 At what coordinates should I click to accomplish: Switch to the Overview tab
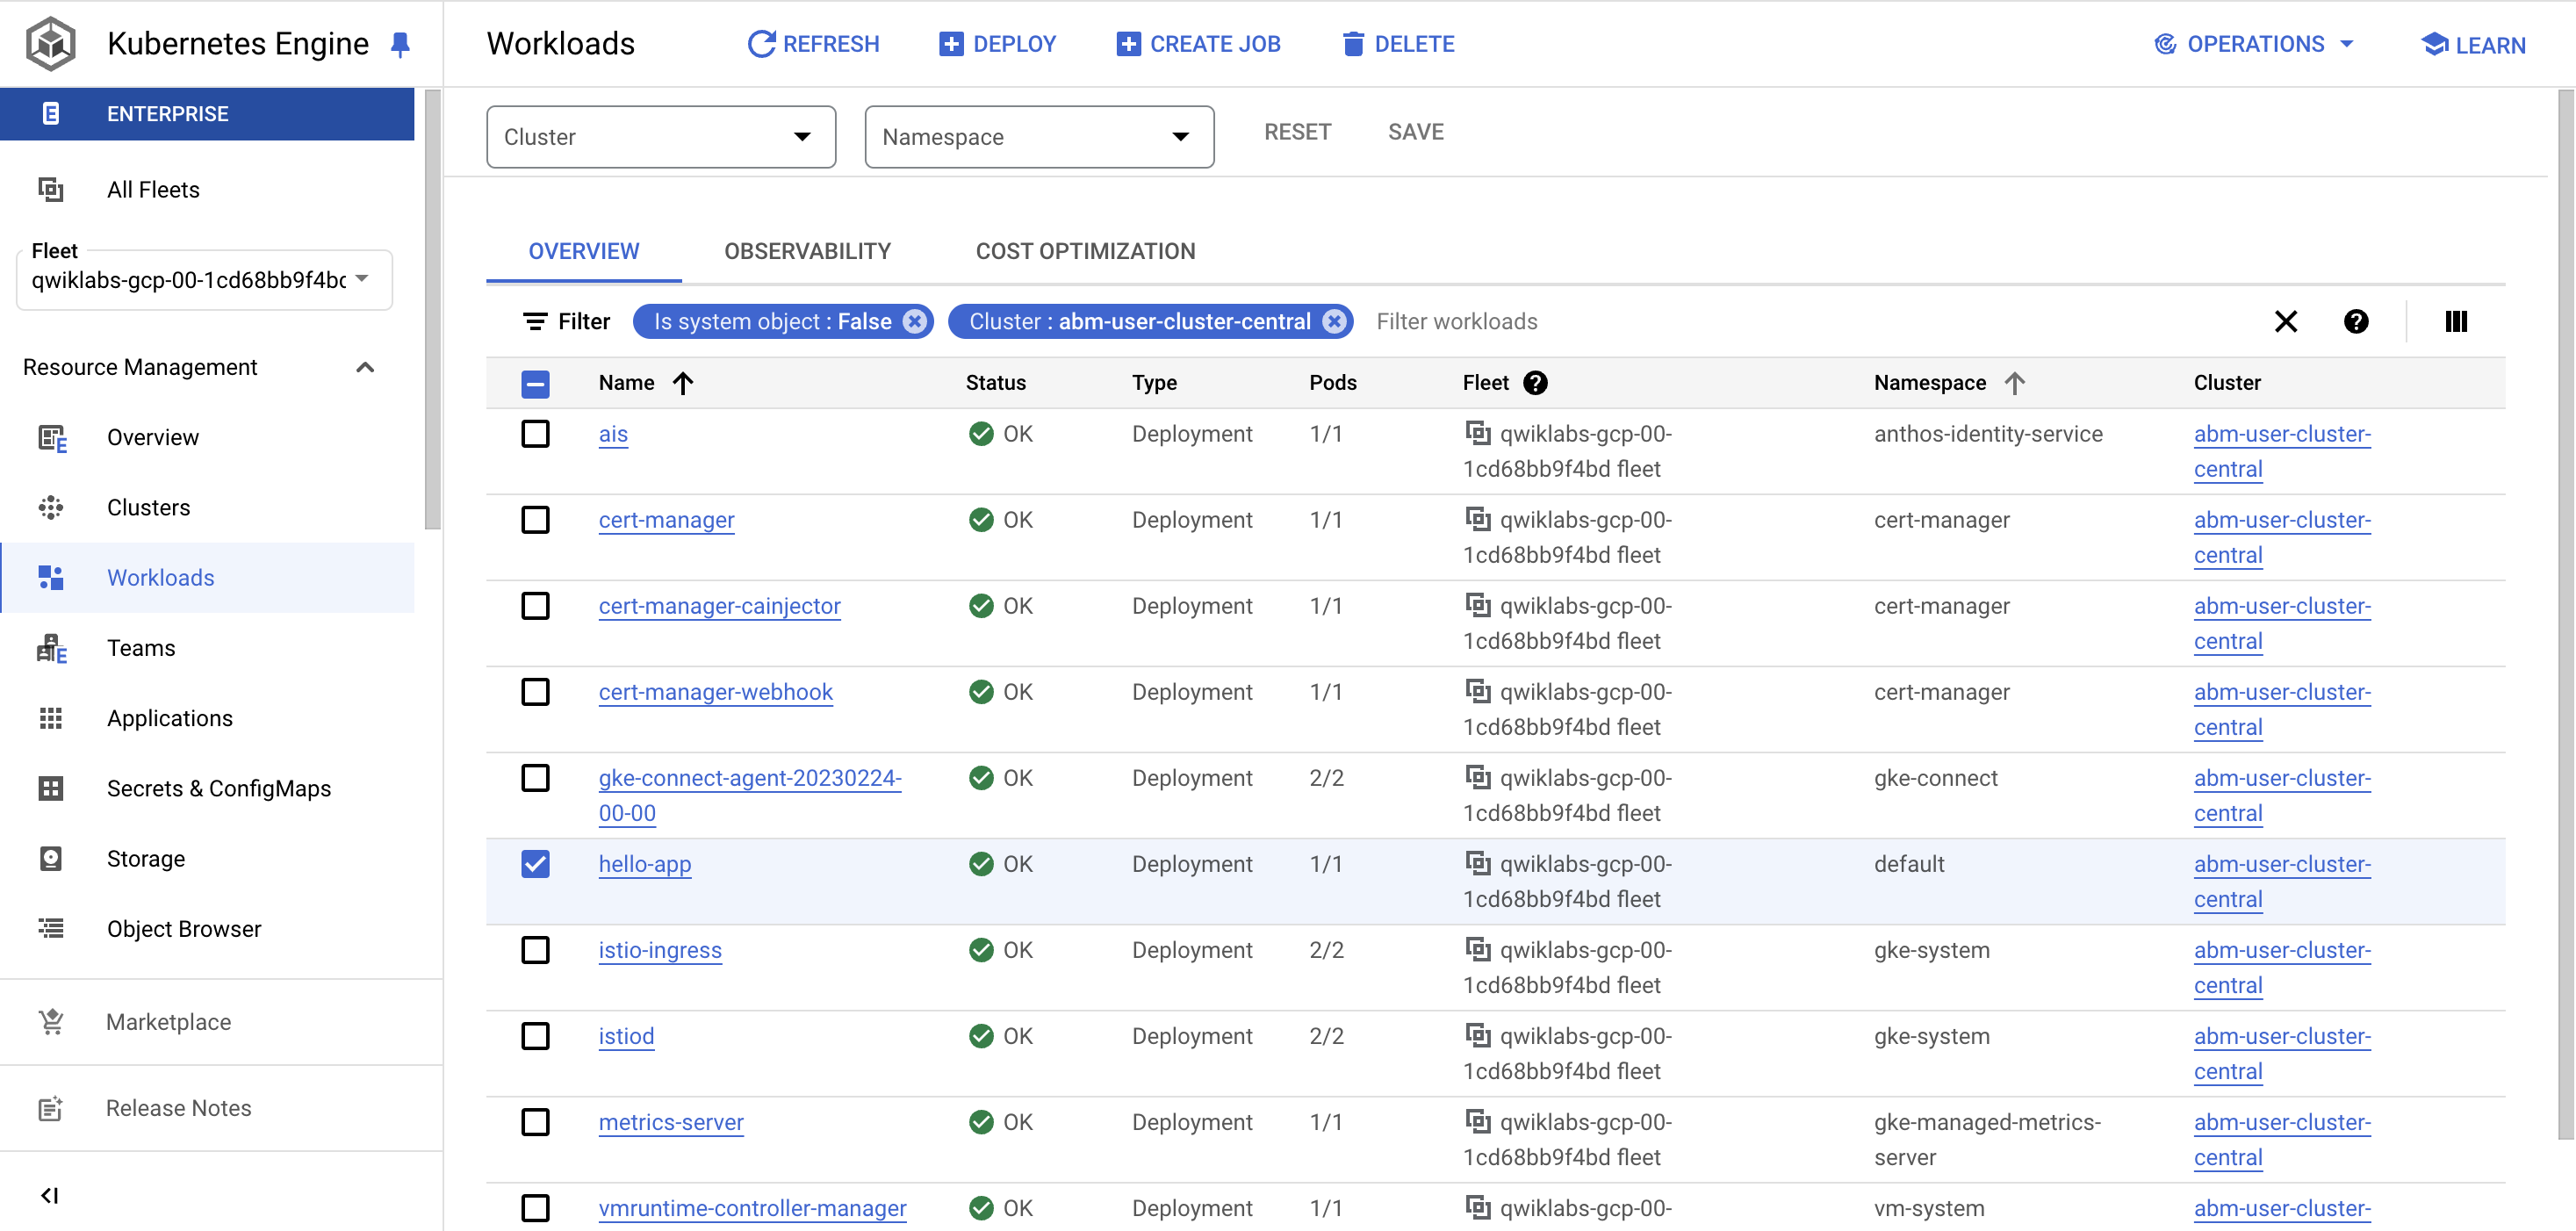click(584, 251)
